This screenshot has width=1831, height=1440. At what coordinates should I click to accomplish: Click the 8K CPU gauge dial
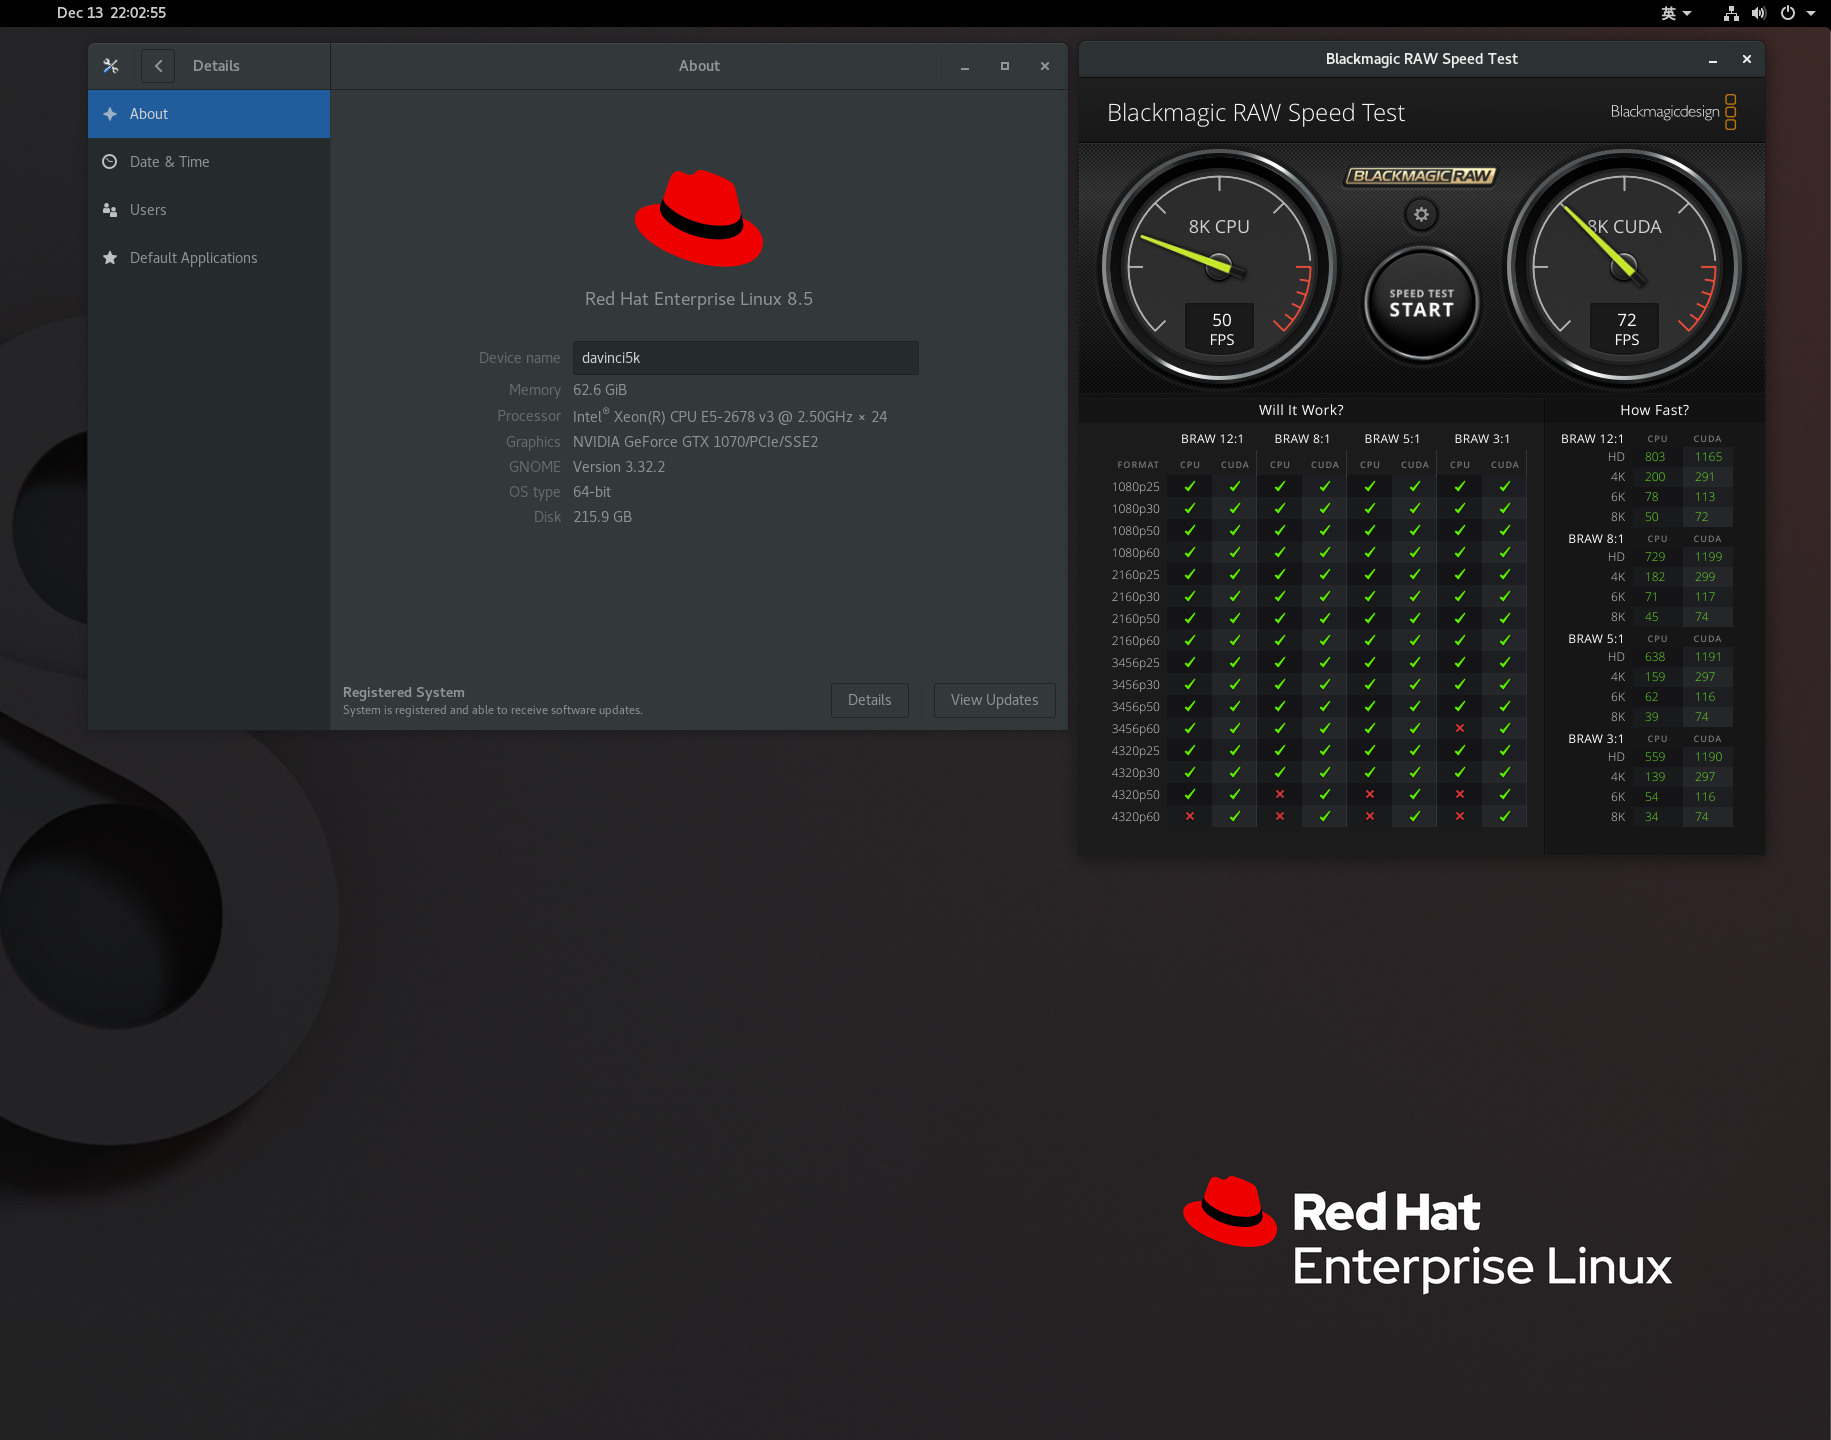[x=1219, y=267]
